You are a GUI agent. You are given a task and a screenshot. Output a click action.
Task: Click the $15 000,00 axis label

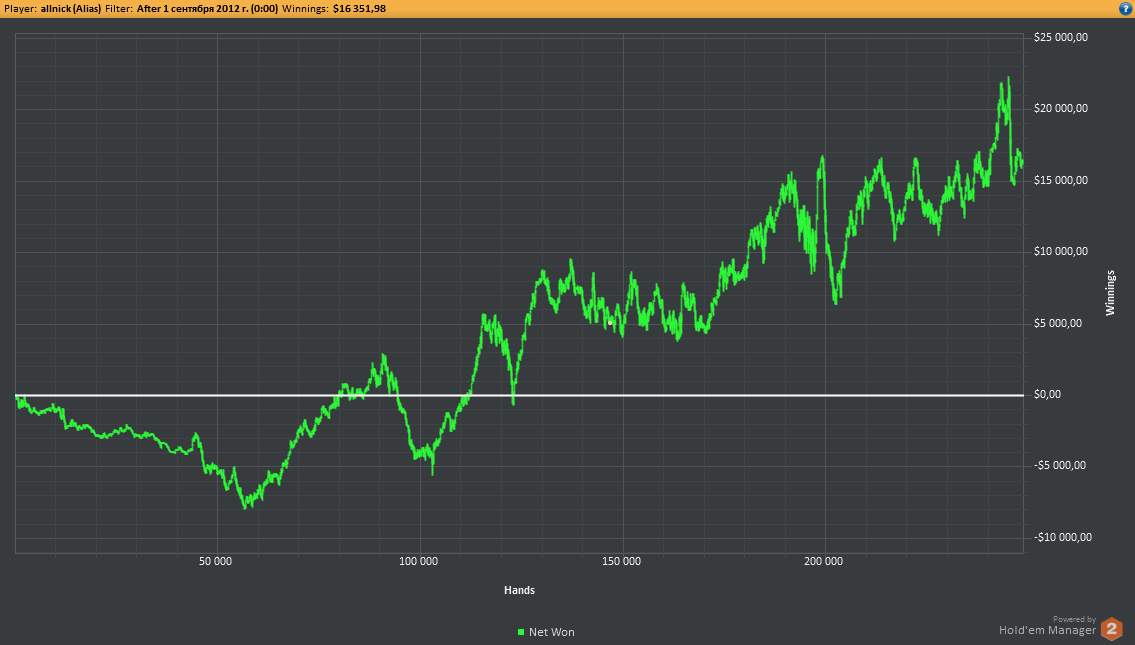[1060, 180]
